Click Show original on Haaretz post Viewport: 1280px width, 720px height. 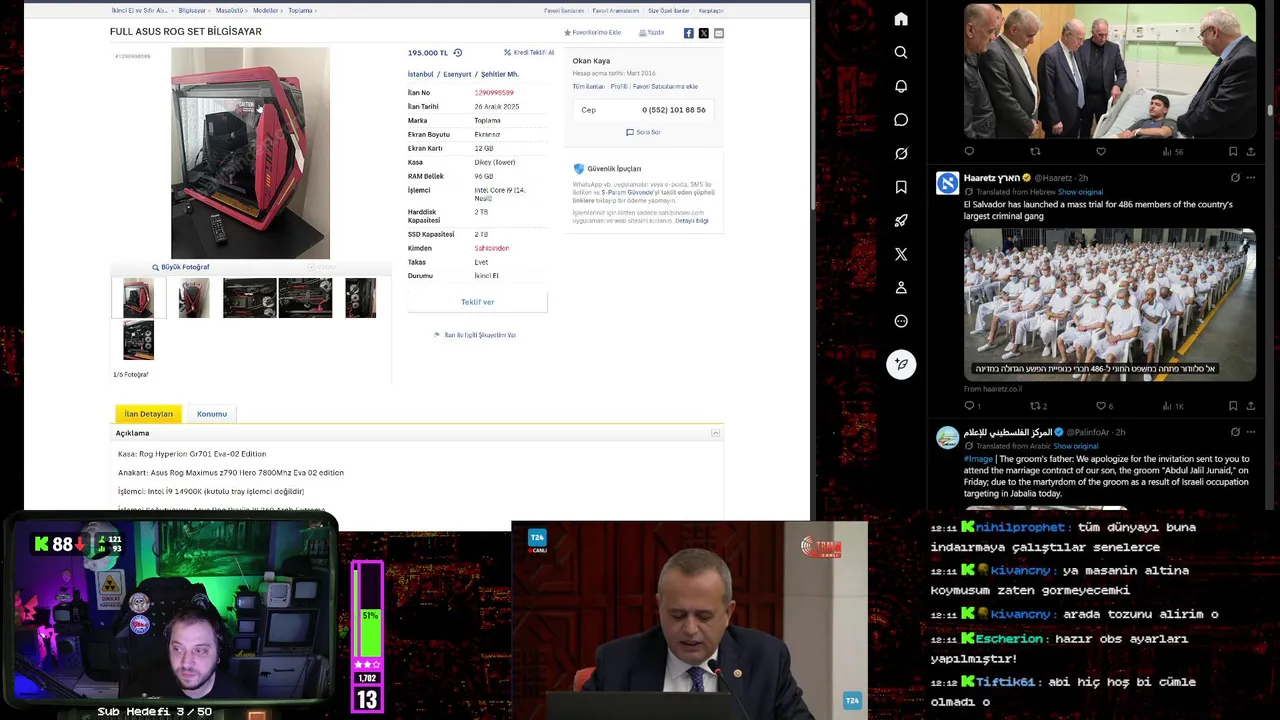click(1080, 192)
